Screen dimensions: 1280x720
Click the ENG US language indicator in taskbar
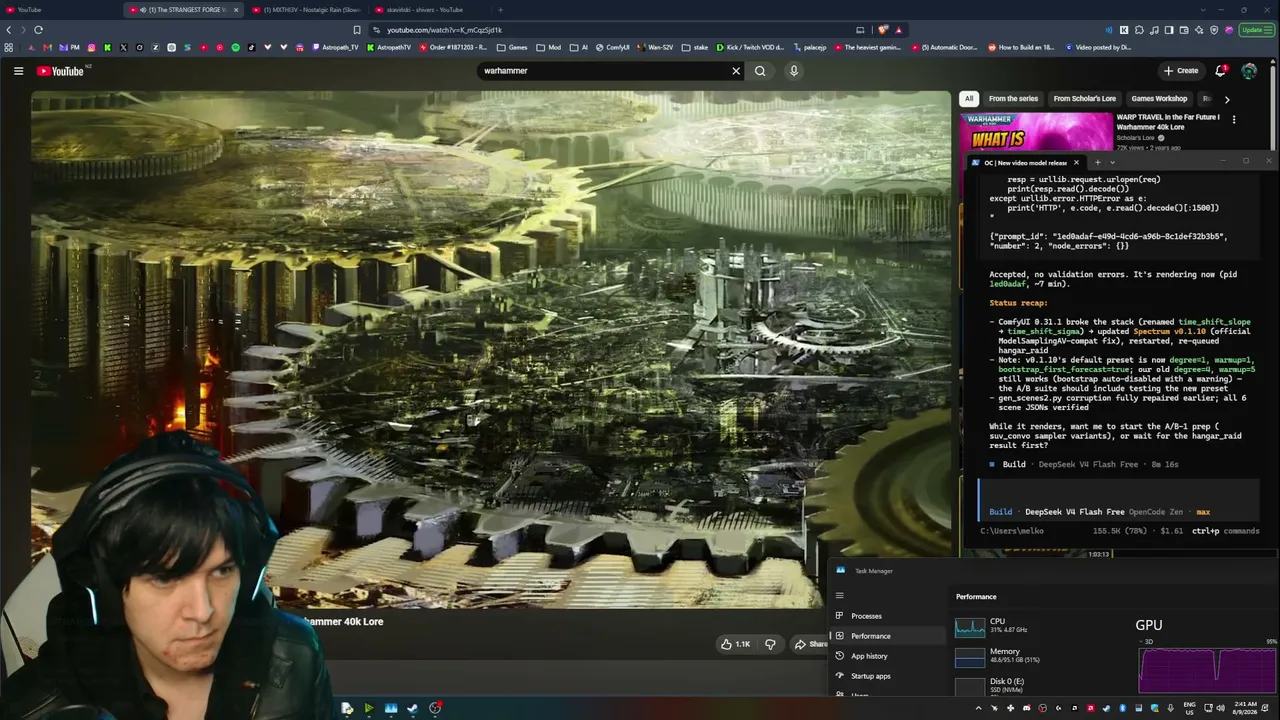pos(1189,708)
